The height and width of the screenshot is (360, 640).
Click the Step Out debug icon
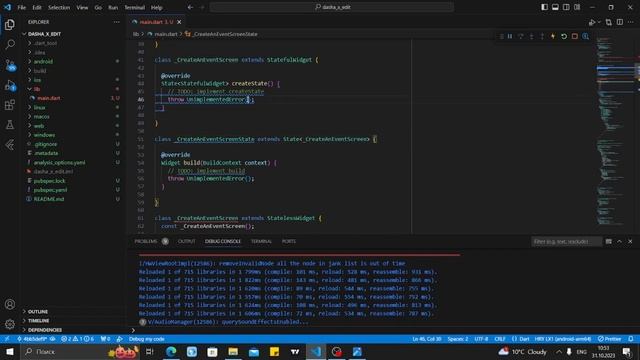(x=542, y=36)
